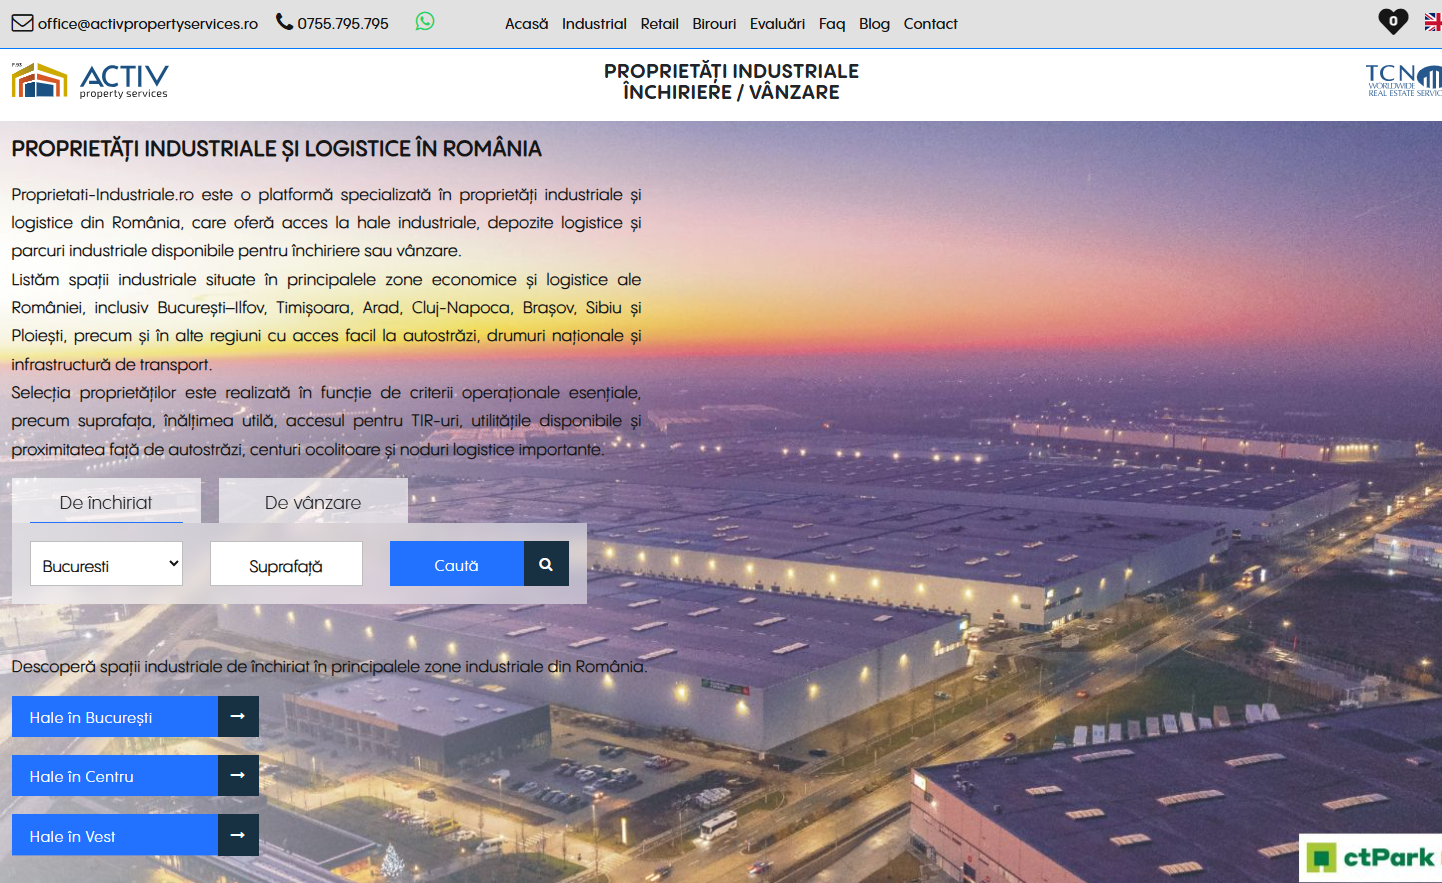Switch to the De vânzare tab

313,502
